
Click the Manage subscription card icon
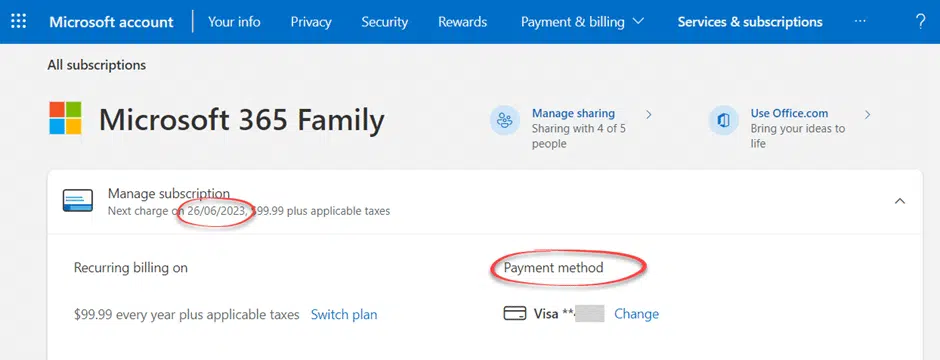click(x=78, y=200)
